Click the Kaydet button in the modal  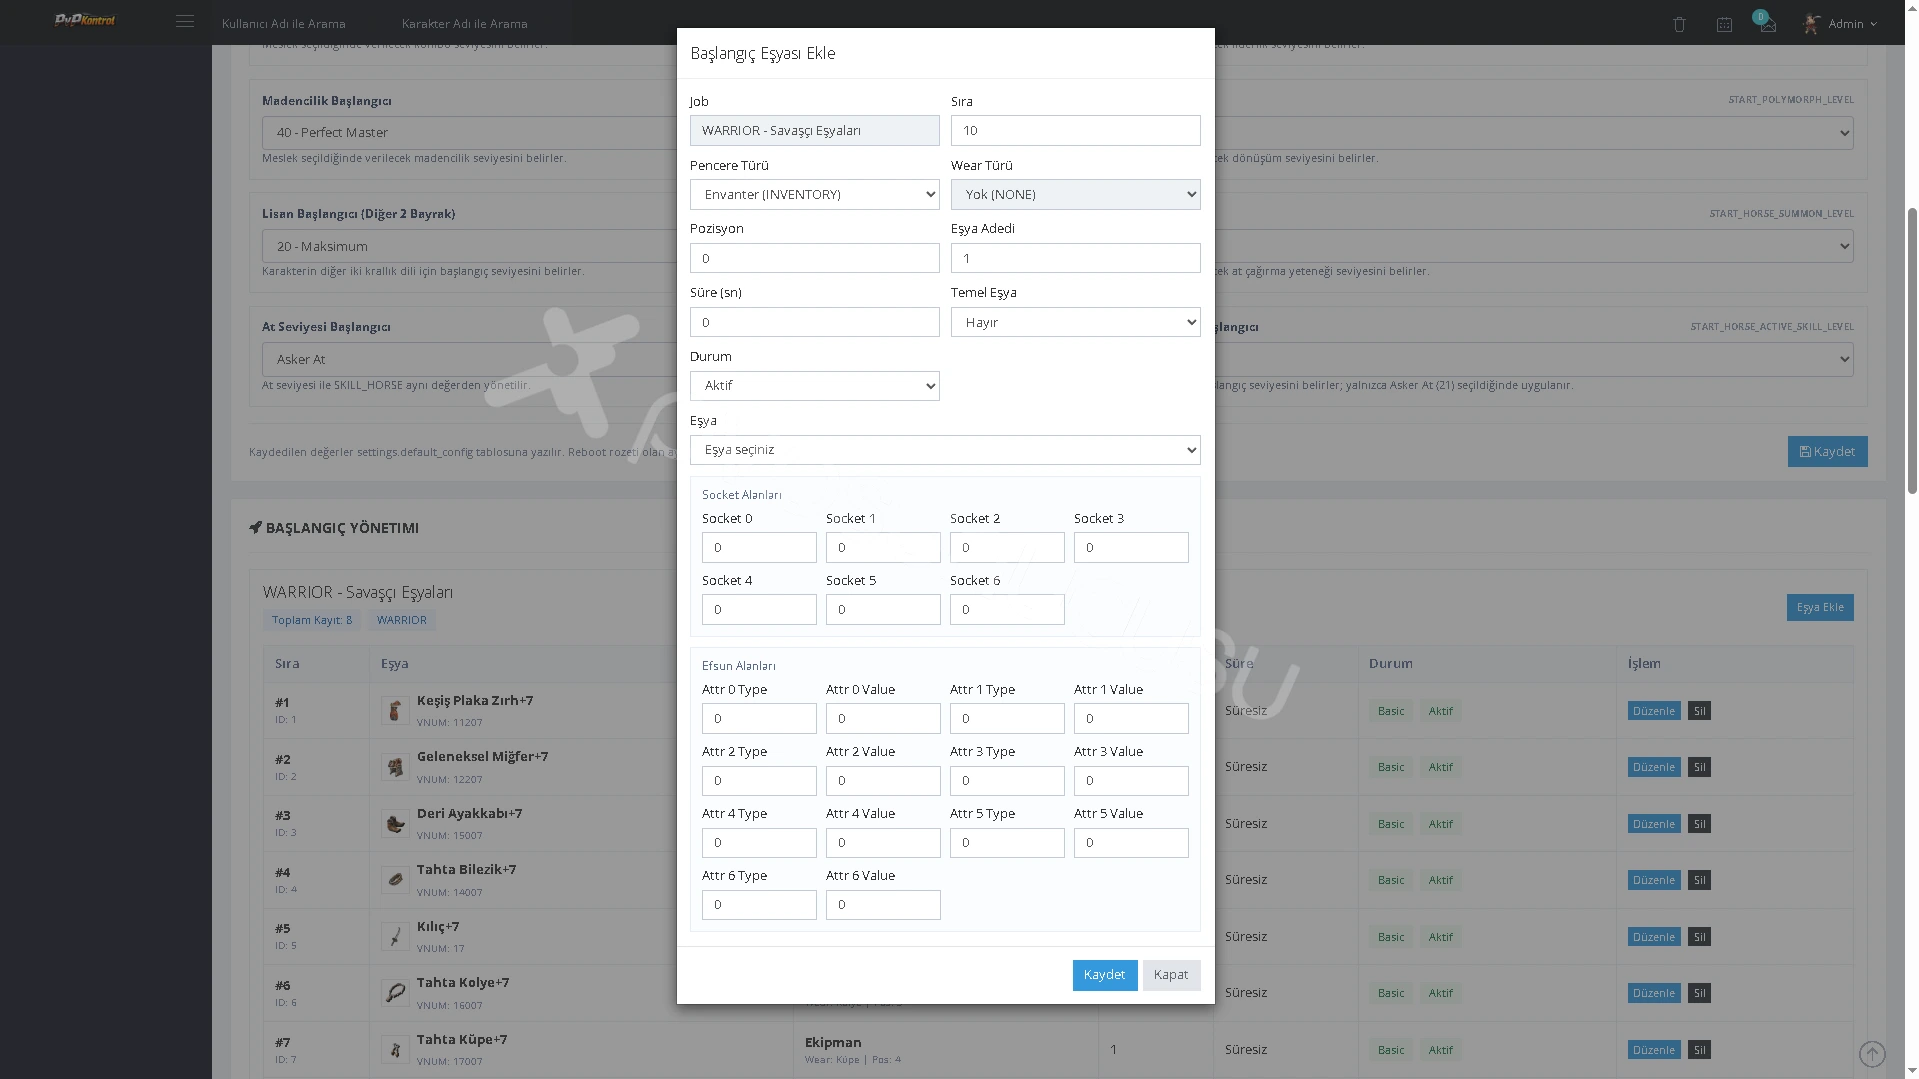point(1104,975)
